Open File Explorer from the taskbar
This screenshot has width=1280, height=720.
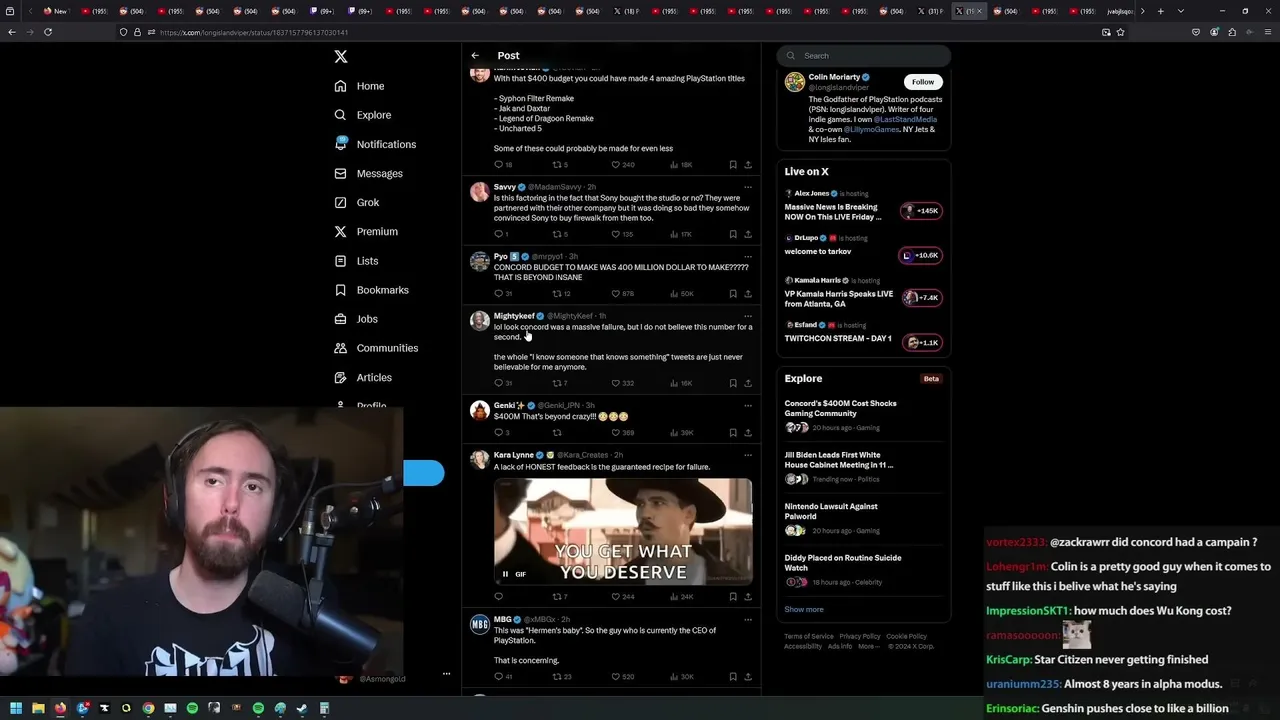pos(38,708)
